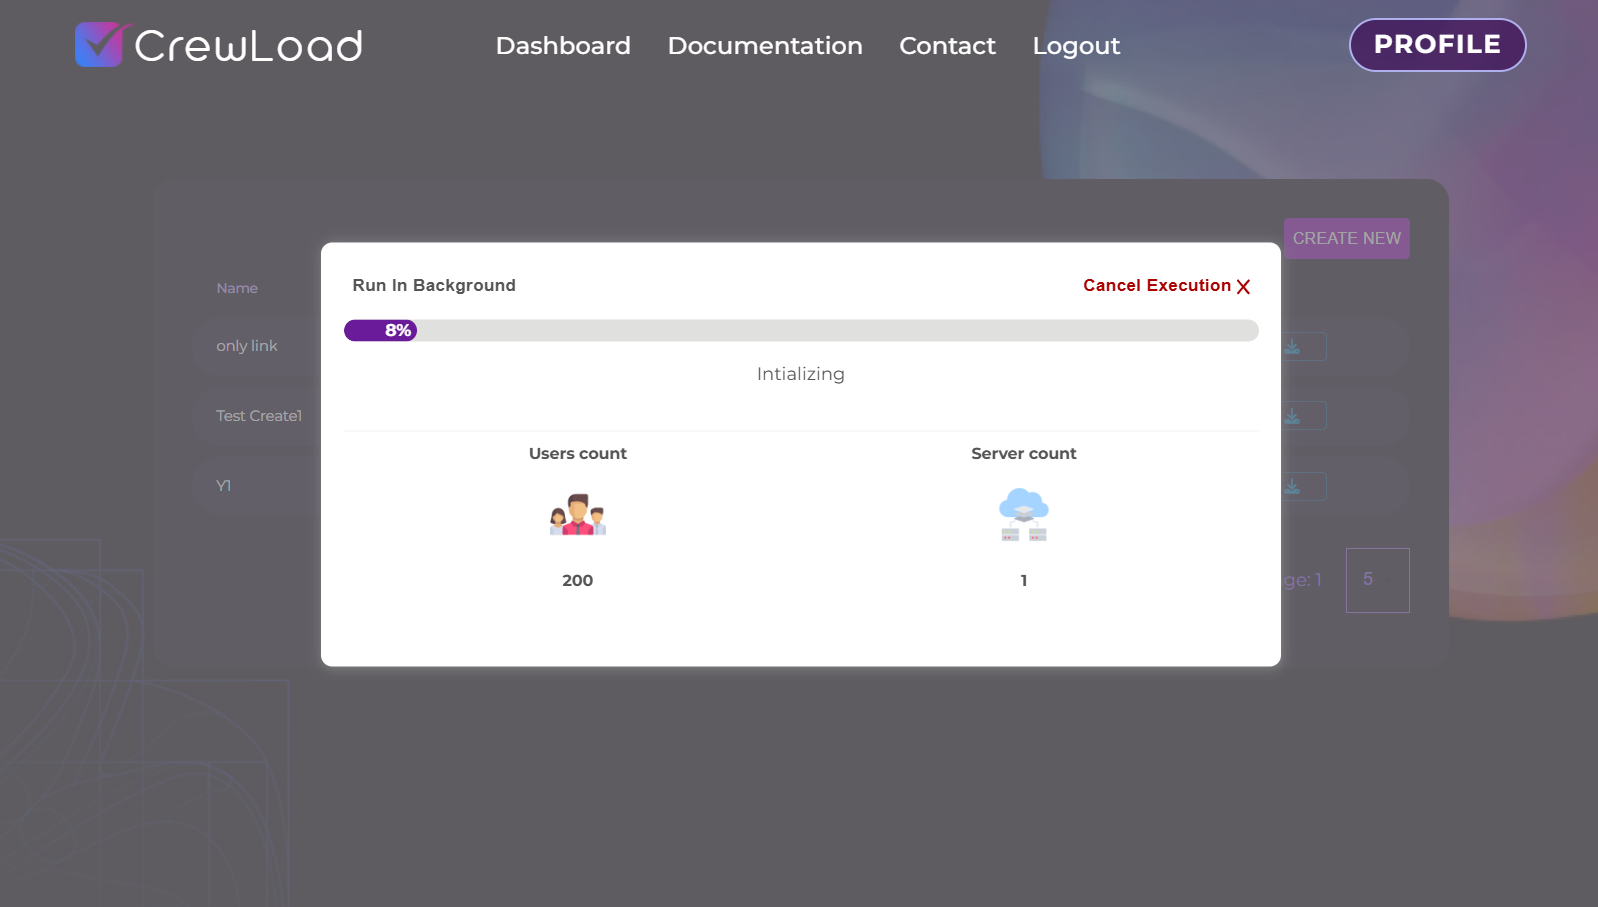Click the 8% progress bar fill
The image size is (1598, 907).
(x=380, y=331)
